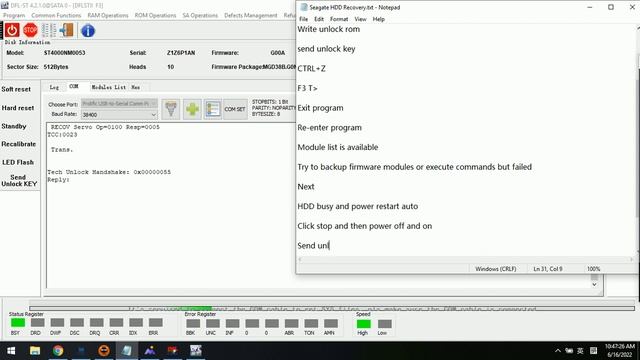Show hidden system tray icons
This screenshot has height=360, width=640.
(558, 351)
